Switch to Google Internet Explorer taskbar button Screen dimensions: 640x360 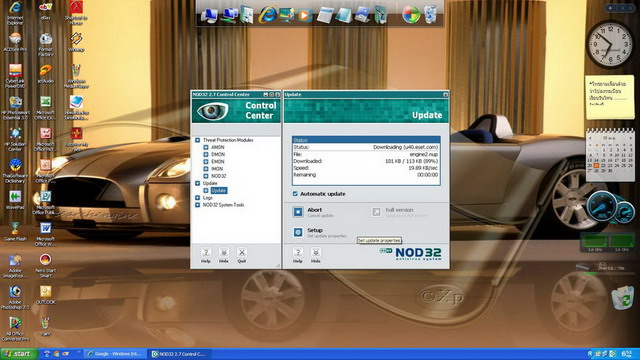(x=116, y=354)
